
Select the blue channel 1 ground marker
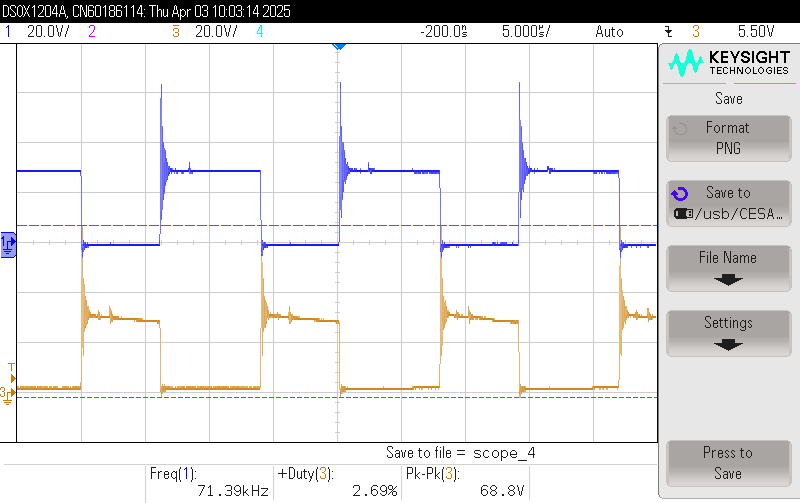pyautogui.click(x=9, y=243)
